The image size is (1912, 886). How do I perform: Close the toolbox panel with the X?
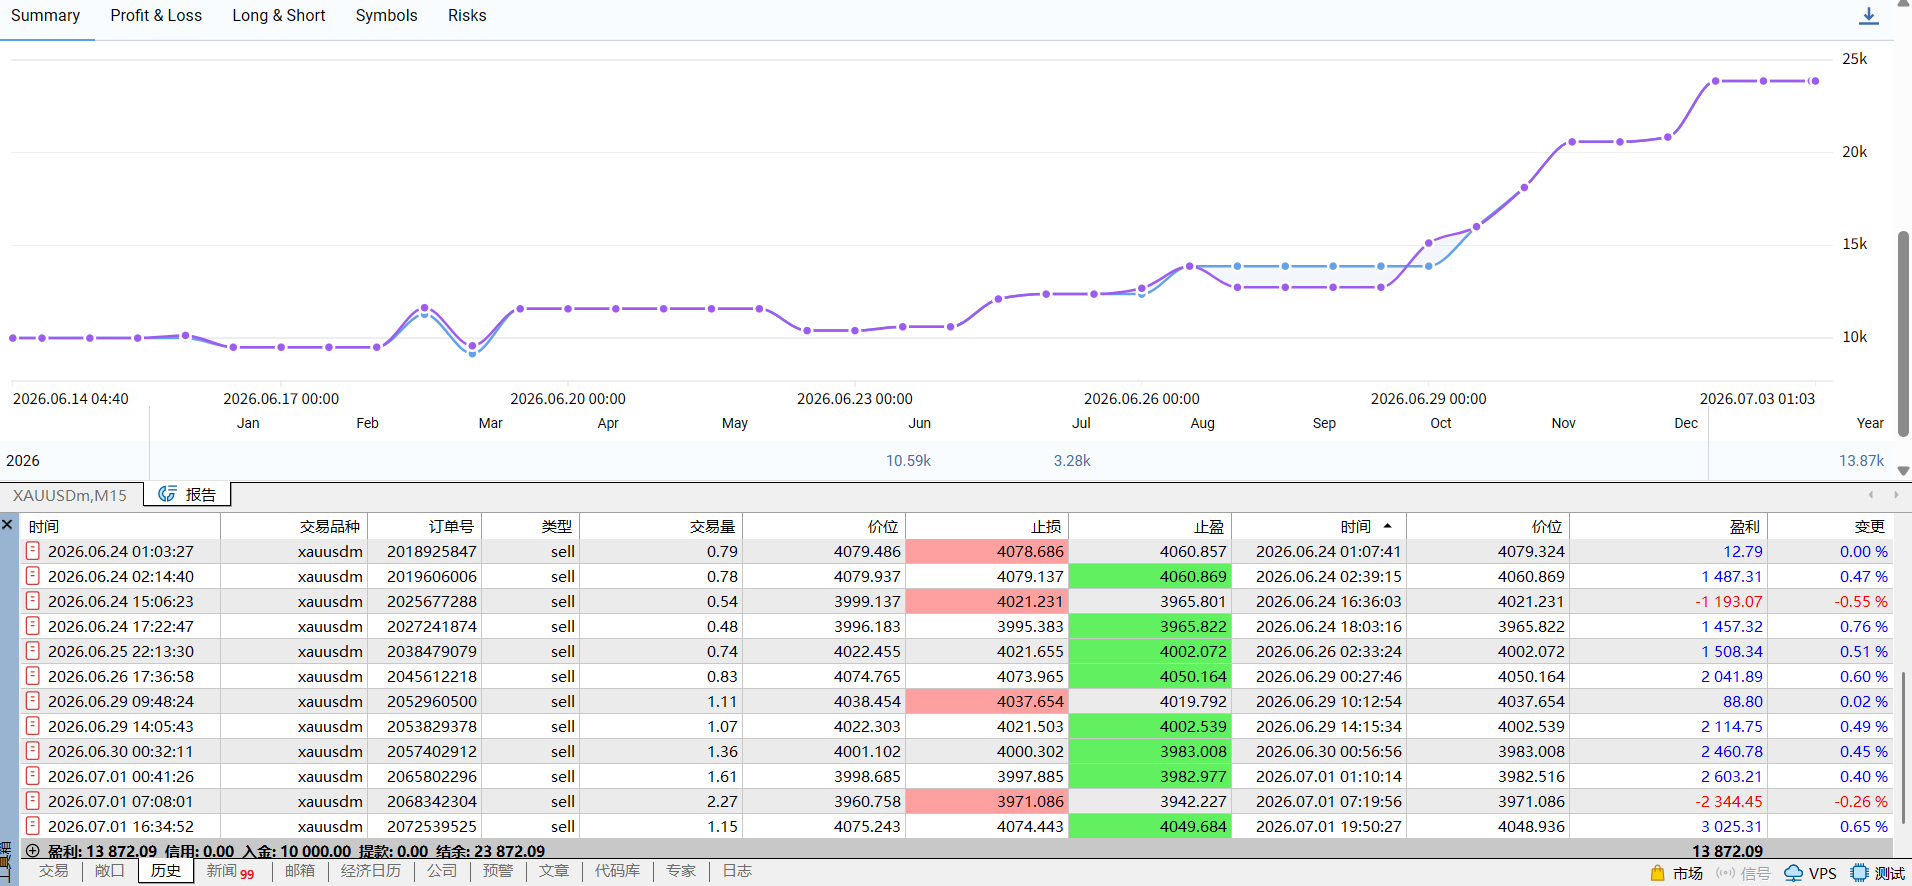pyautogui.click(x=7, y=524)
